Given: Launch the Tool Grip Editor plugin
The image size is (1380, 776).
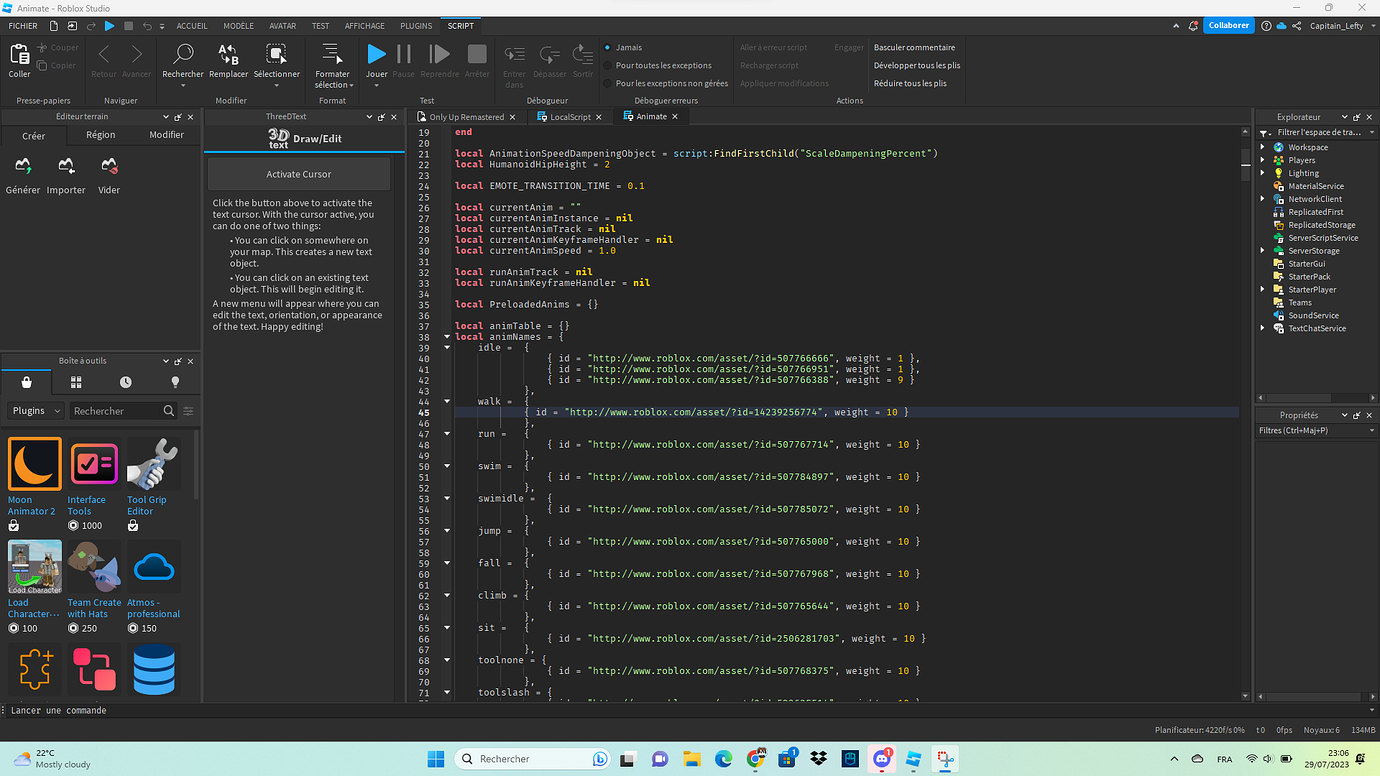Looking at the screenshot, I should coord(152,464).
